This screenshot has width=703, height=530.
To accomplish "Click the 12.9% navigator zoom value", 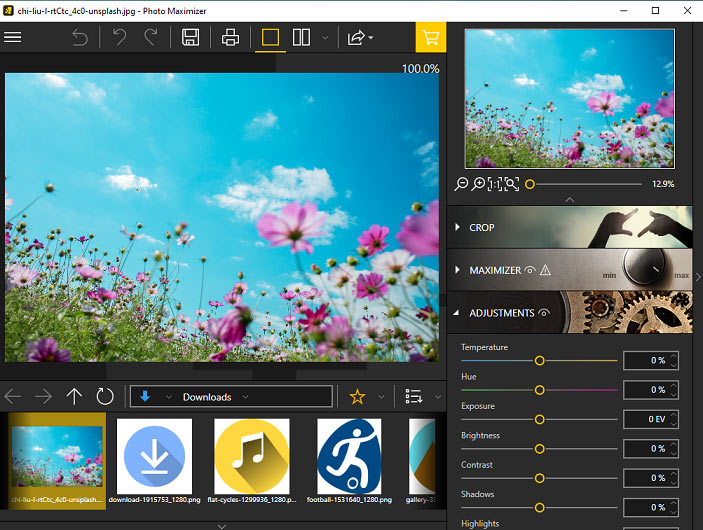I will 663,184.
